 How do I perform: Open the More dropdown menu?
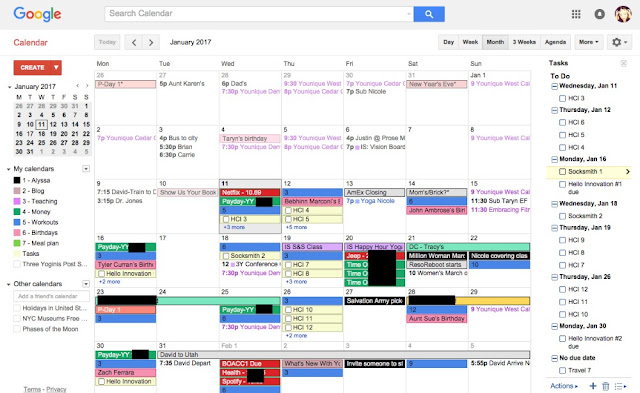(x=589, y=42)
